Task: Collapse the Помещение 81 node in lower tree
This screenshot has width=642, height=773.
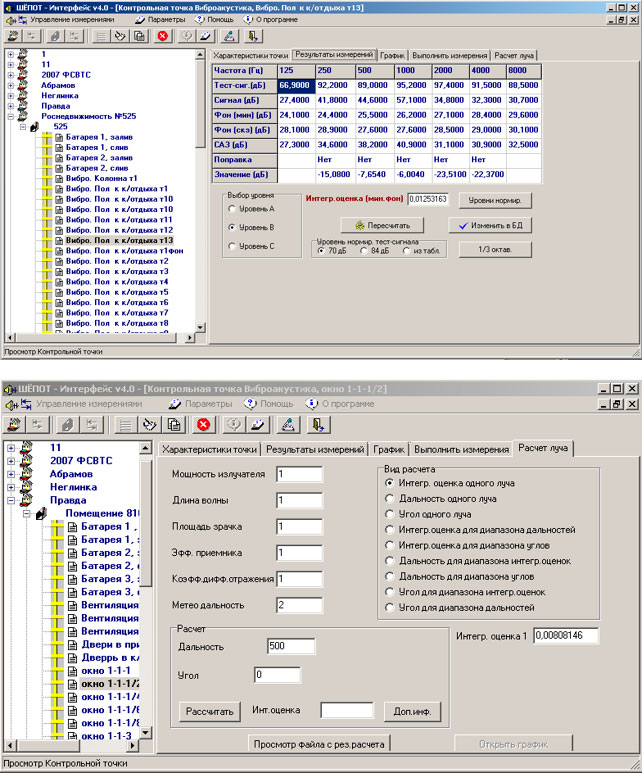Action: [x=27, y=514]
